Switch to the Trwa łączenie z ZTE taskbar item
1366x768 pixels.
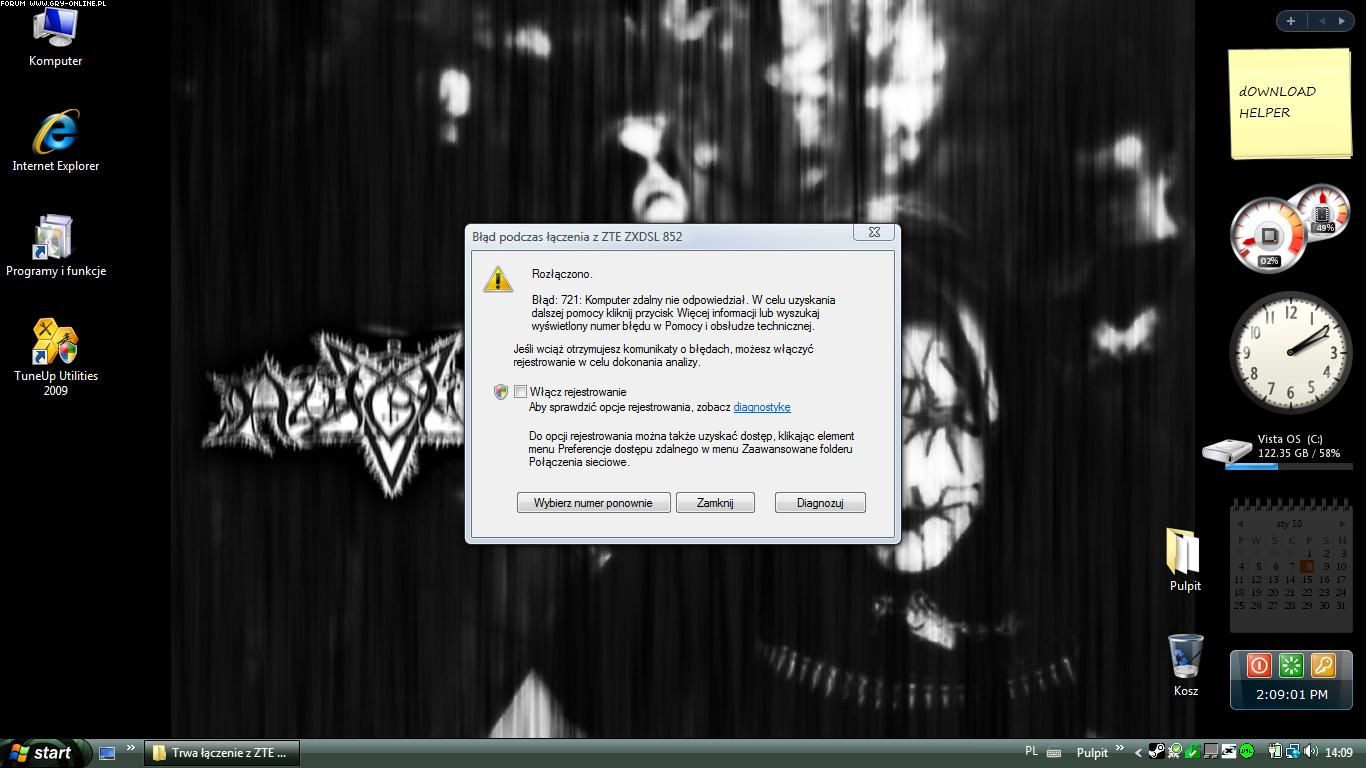220,753
